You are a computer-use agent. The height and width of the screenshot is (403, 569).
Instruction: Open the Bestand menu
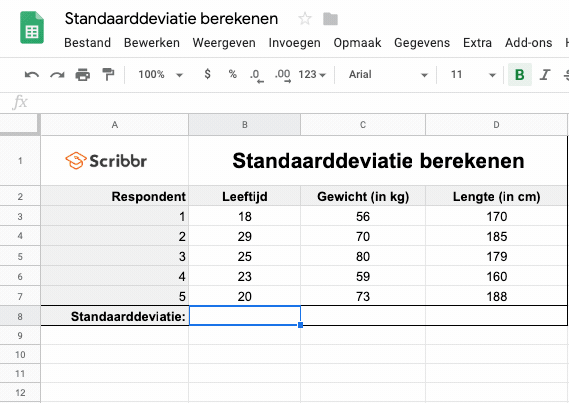[87, 43]
